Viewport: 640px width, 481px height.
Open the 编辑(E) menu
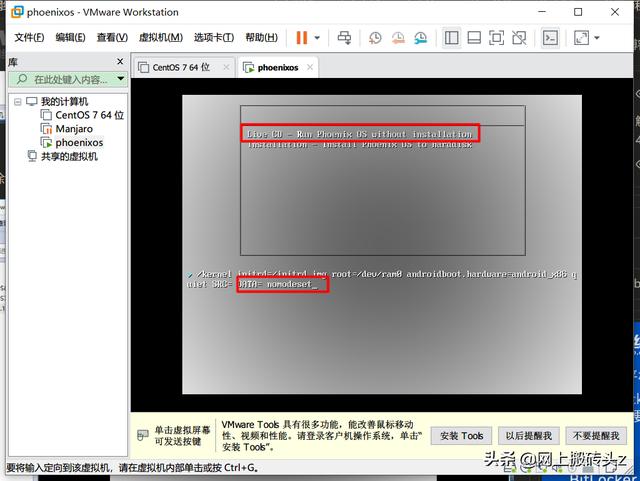(70, 38)
